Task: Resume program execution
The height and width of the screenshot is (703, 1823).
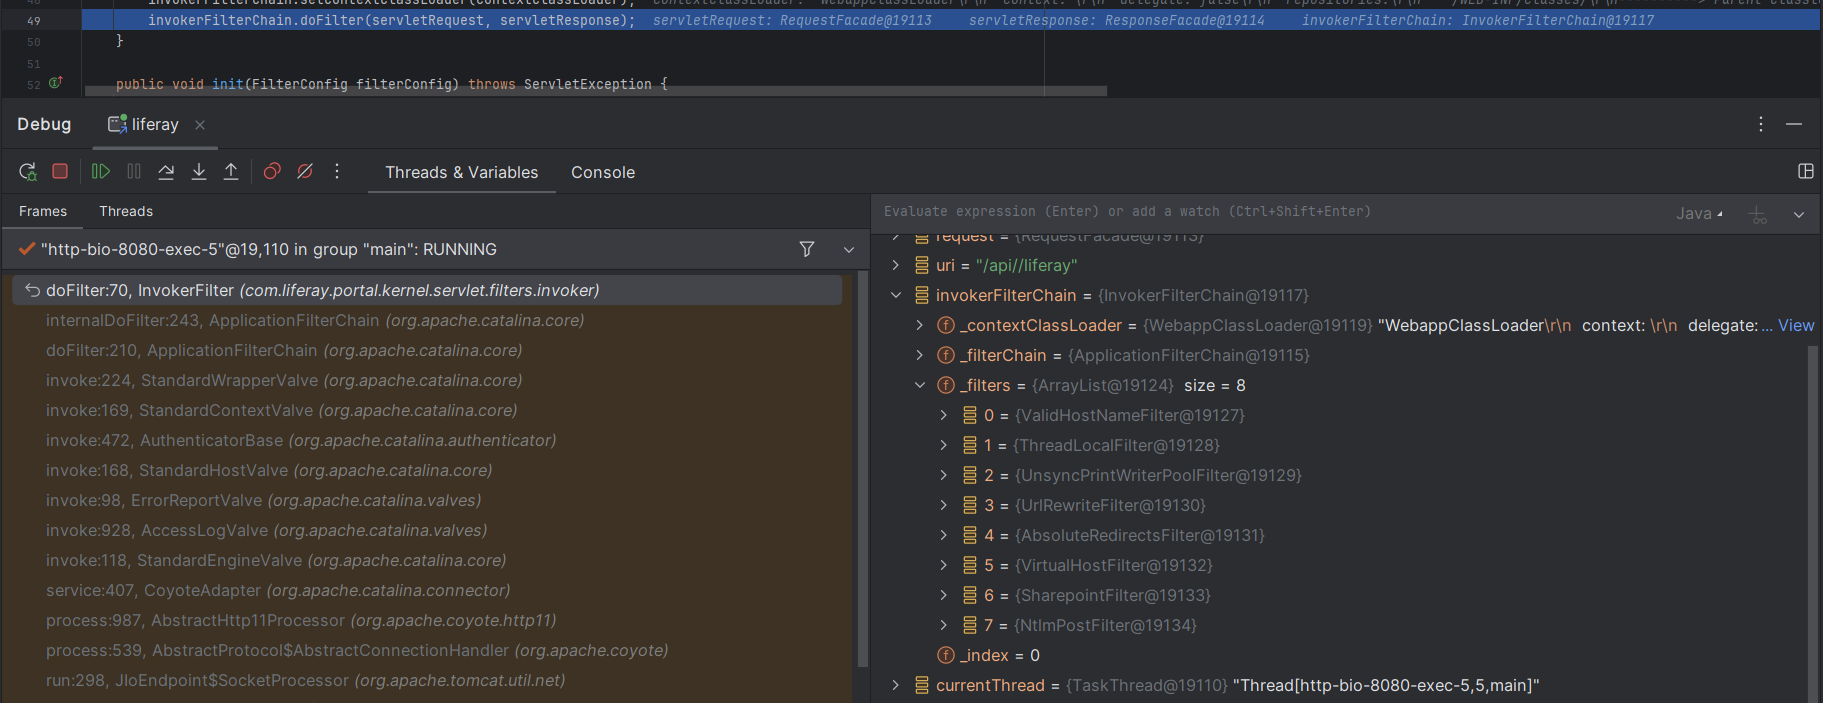Action: click(x=101, y=172)
